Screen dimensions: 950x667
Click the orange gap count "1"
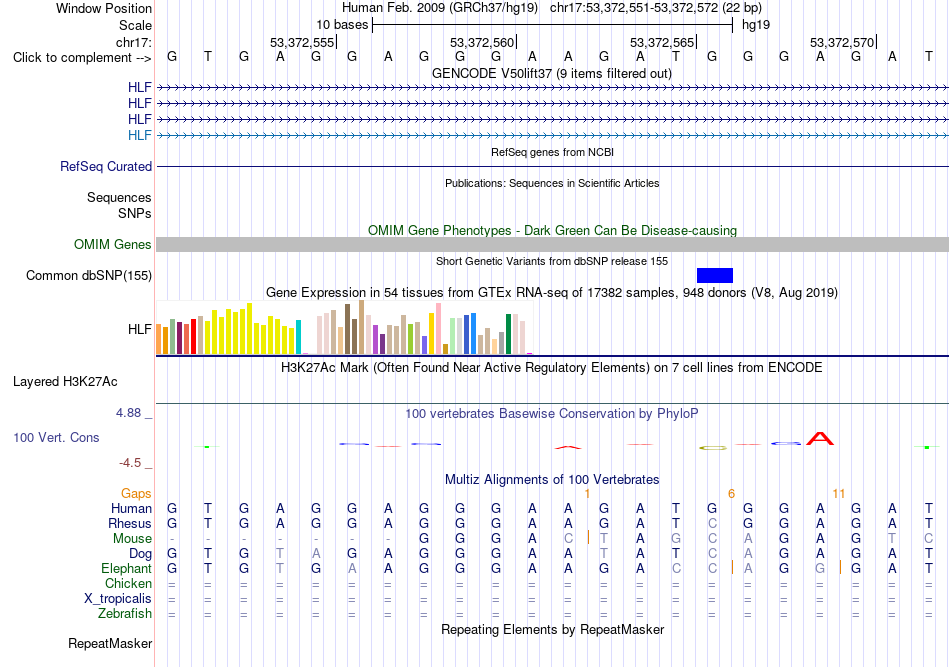(x=587, y=494)
